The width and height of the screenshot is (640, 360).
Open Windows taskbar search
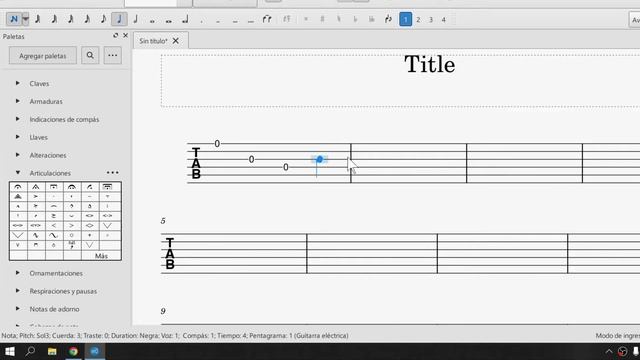click(30, 351)
